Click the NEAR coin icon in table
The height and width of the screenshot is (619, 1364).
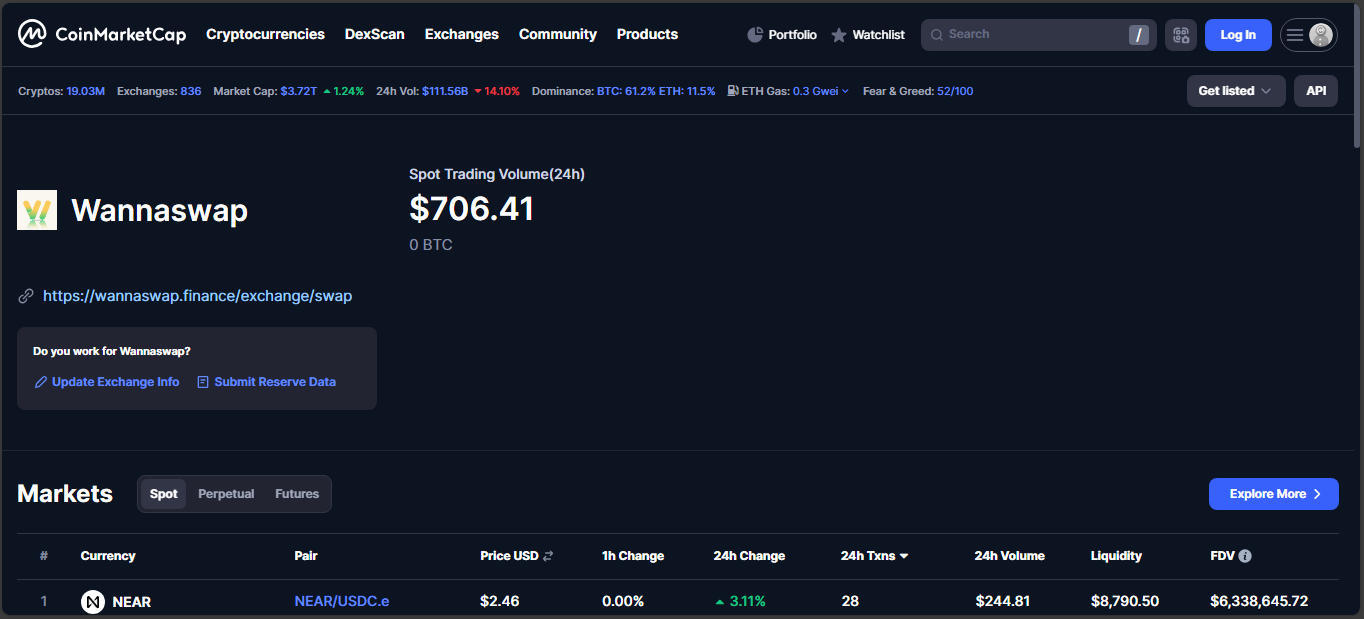[93, 602]
